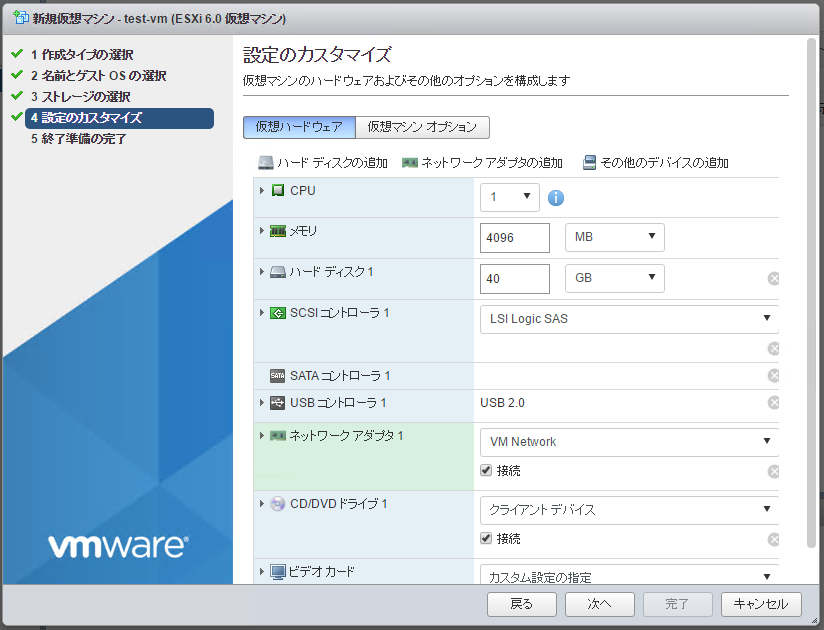Screen dimensions: 824x630
Task: Click the ハード ディスクの追加 icon
Action: (264, 162)
